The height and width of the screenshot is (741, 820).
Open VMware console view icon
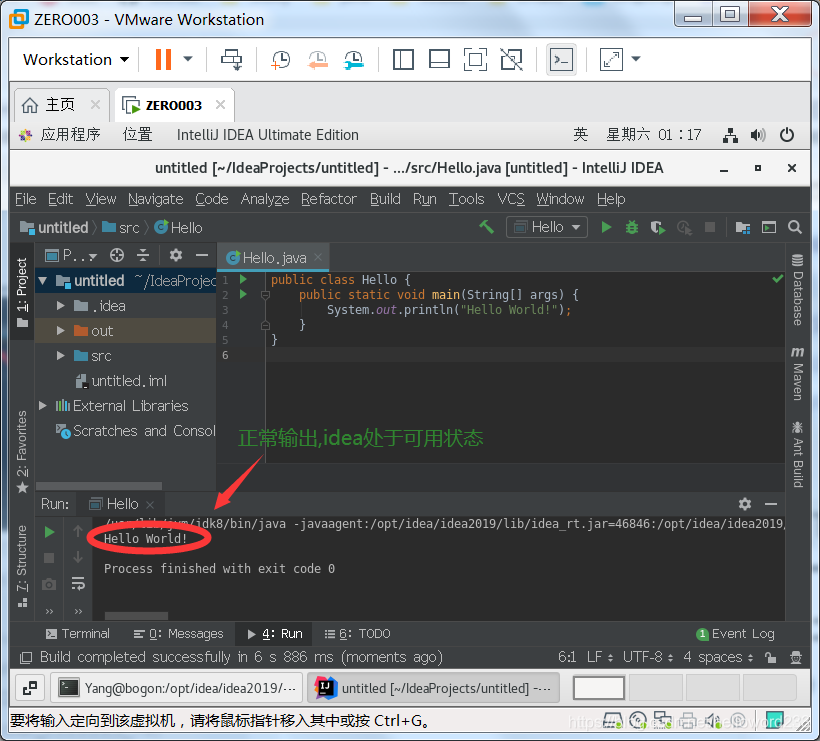pyautogui.click(x=561, y=60)
